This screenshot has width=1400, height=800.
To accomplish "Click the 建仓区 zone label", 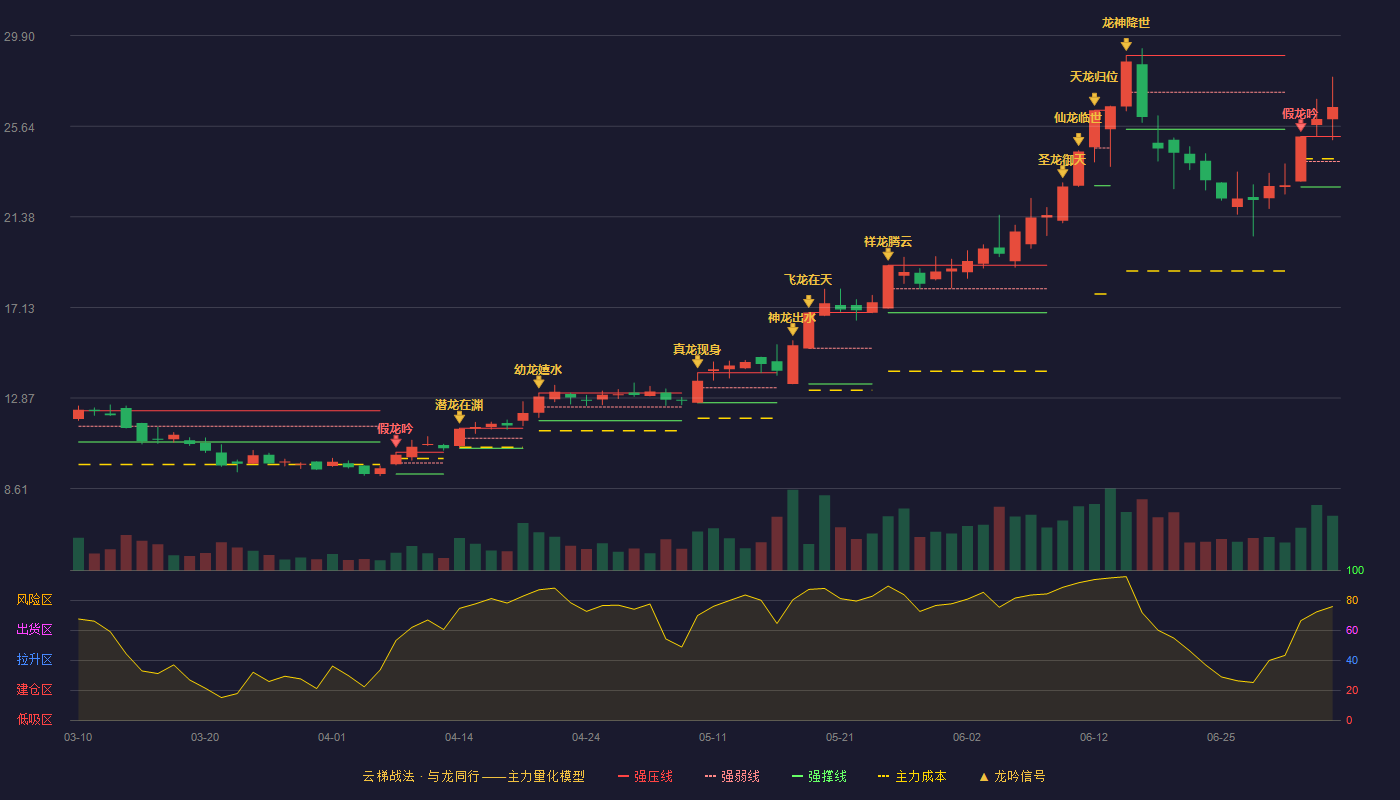I will (x=35, y=690).
